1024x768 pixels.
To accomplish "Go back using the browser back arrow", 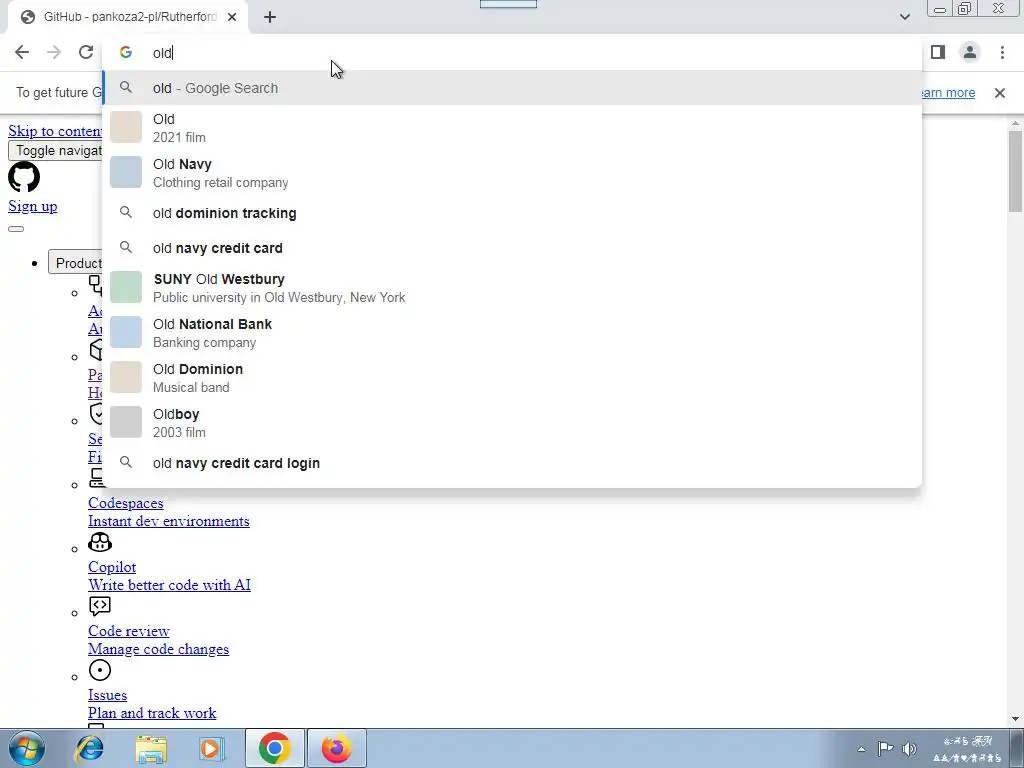I will coord(22,52).
